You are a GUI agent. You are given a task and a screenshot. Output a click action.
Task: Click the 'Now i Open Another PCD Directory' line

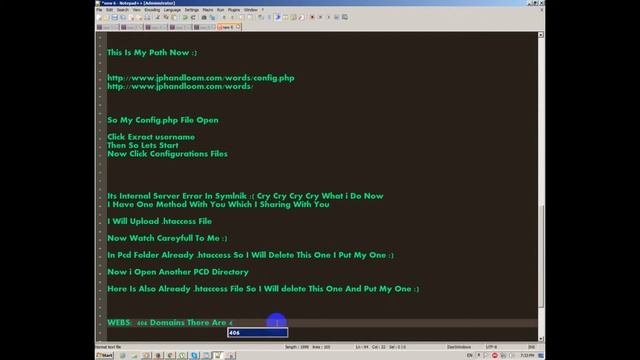click(x=178, y=272)
